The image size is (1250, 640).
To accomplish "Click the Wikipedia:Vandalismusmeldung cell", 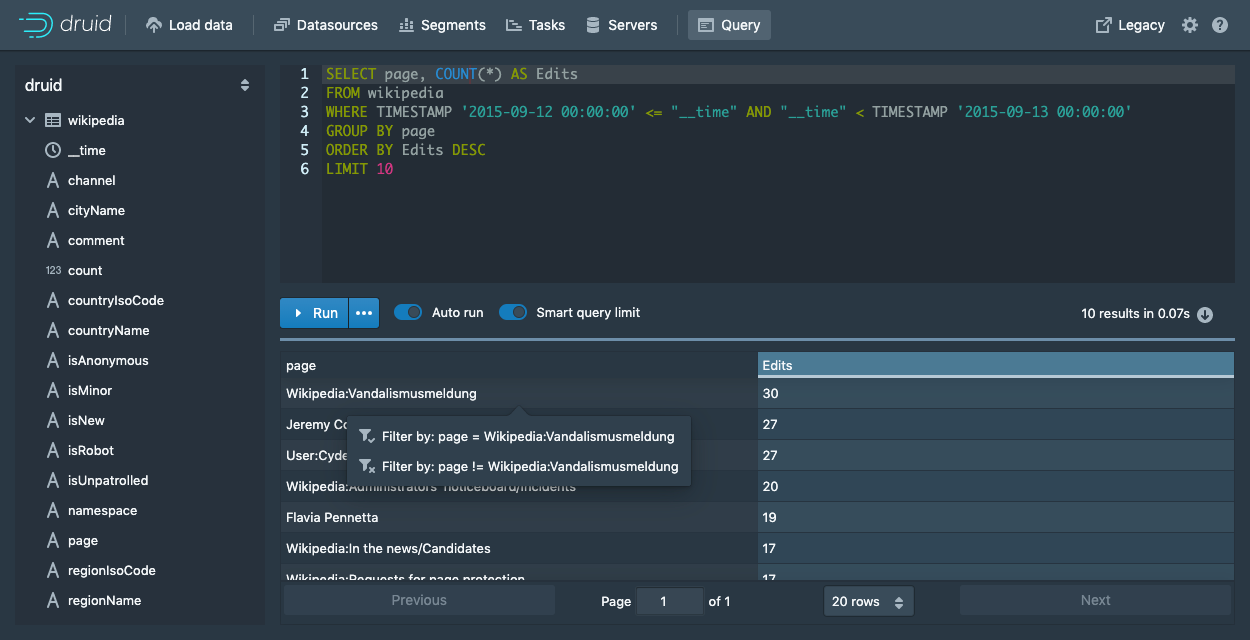I will click(x=519, y=394).
